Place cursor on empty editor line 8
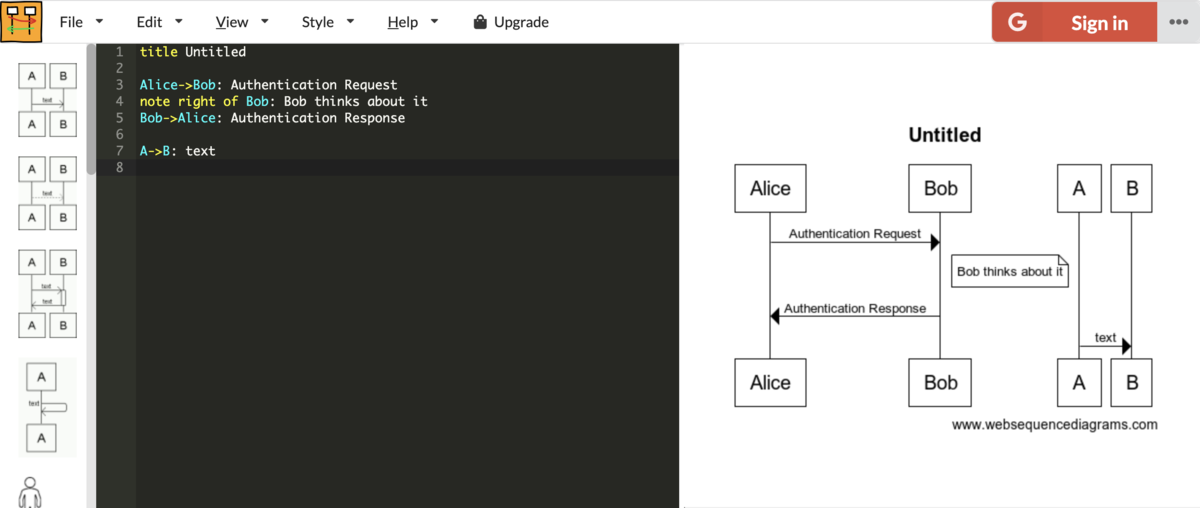 408,168
